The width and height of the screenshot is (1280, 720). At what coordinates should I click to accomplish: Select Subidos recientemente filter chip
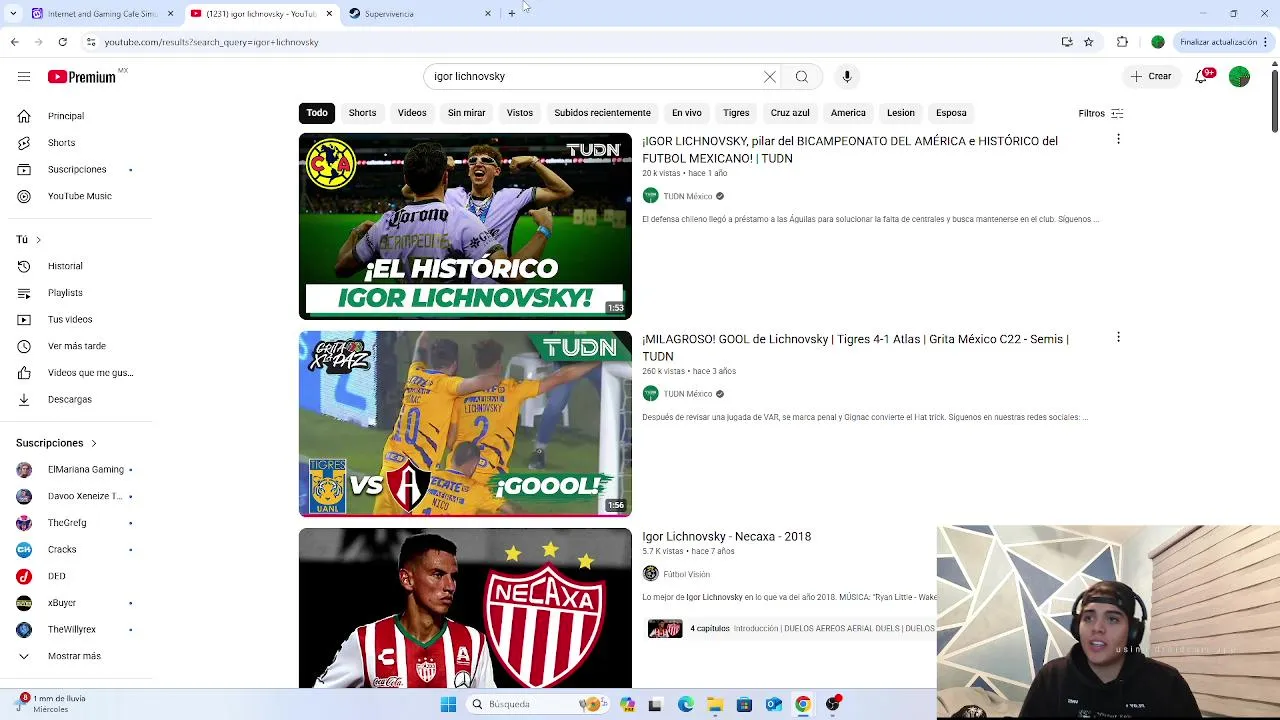[x=602, y=113]
